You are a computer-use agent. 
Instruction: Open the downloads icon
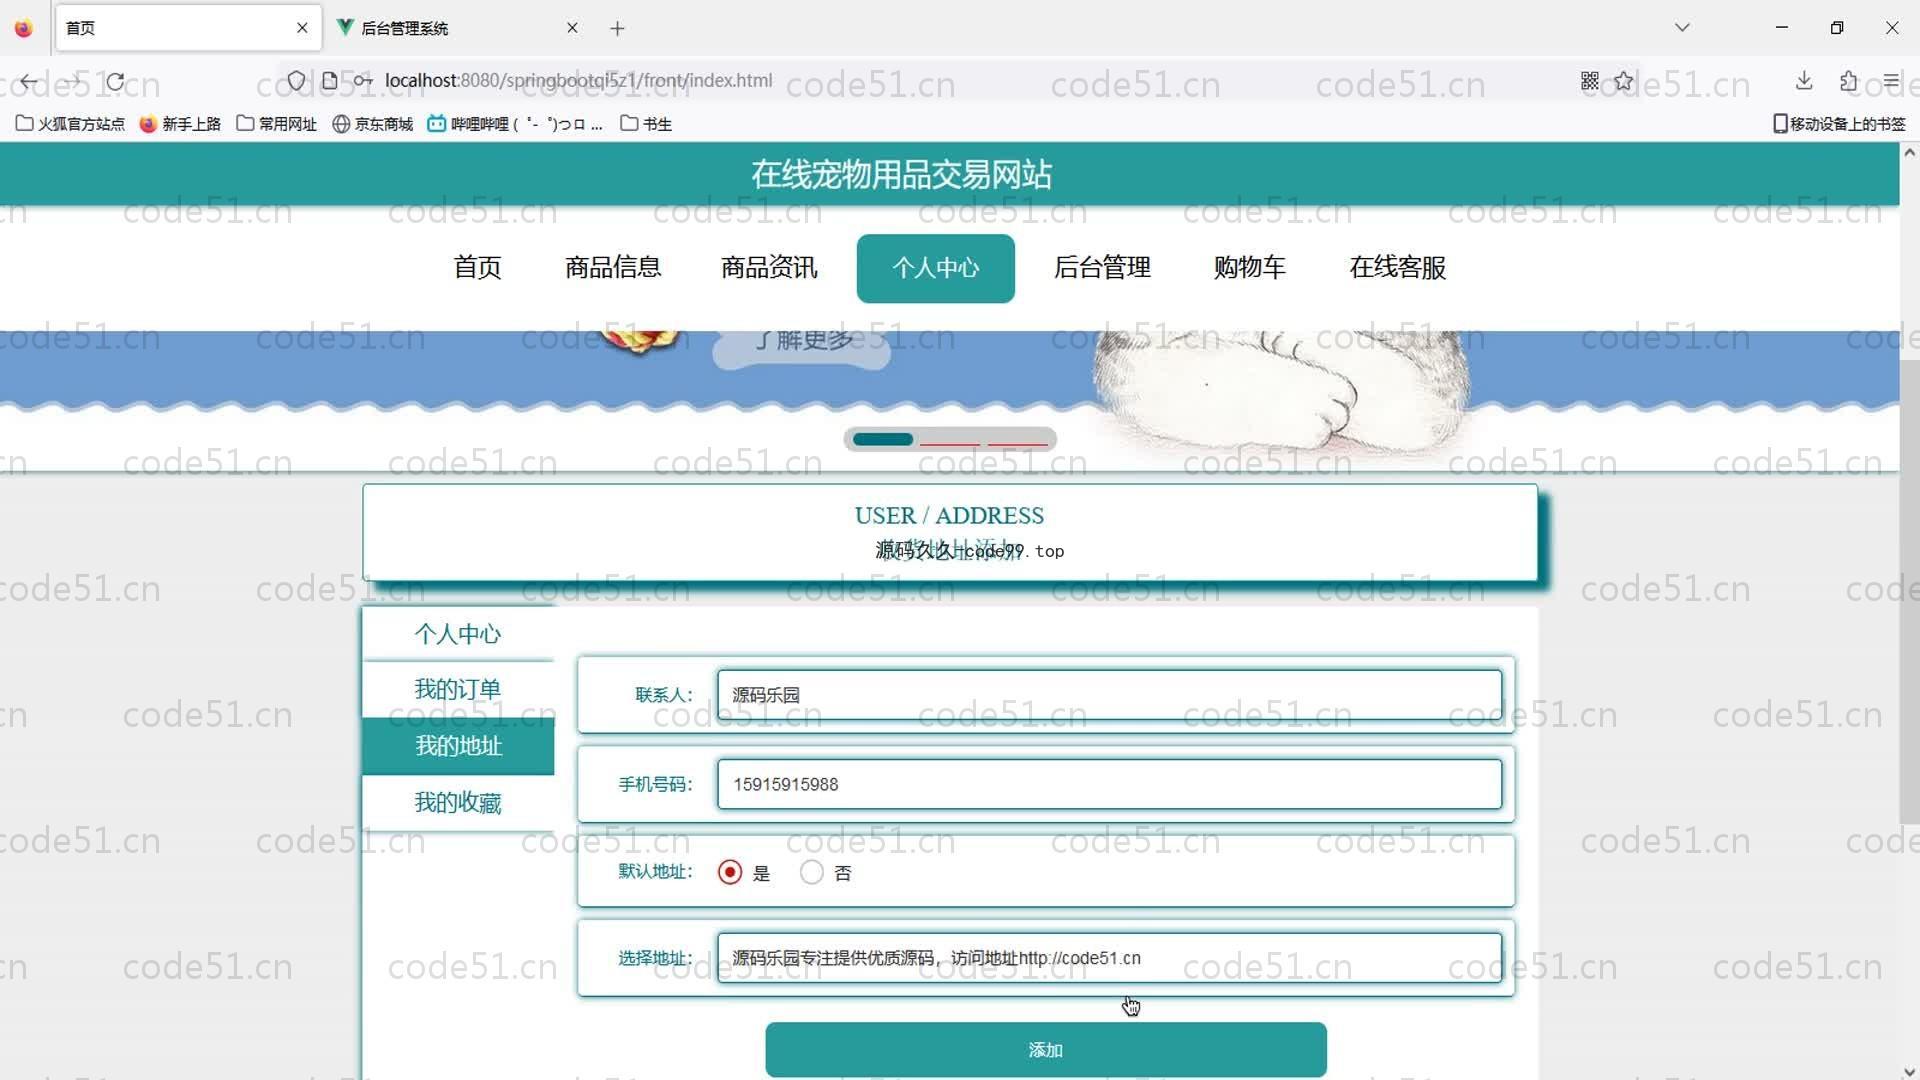click(1804, 80)
